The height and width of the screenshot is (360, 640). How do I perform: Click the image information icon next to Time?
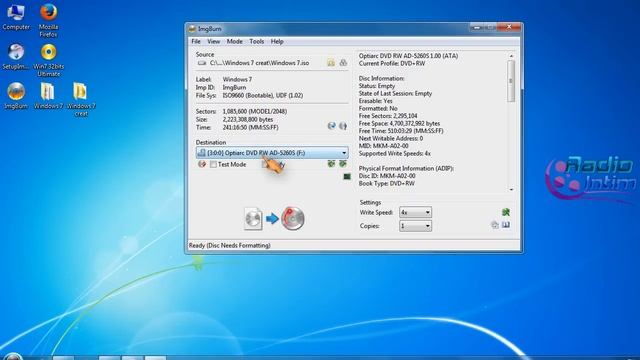tap(343, 126)
